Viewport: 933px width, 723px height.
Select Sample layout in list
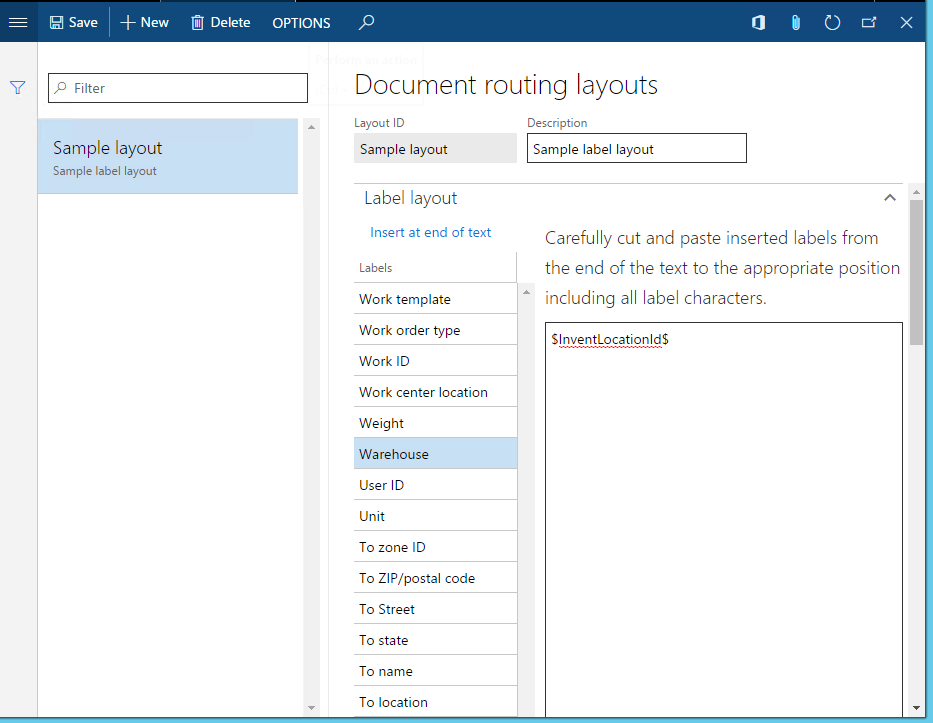[x=168, y=156]
